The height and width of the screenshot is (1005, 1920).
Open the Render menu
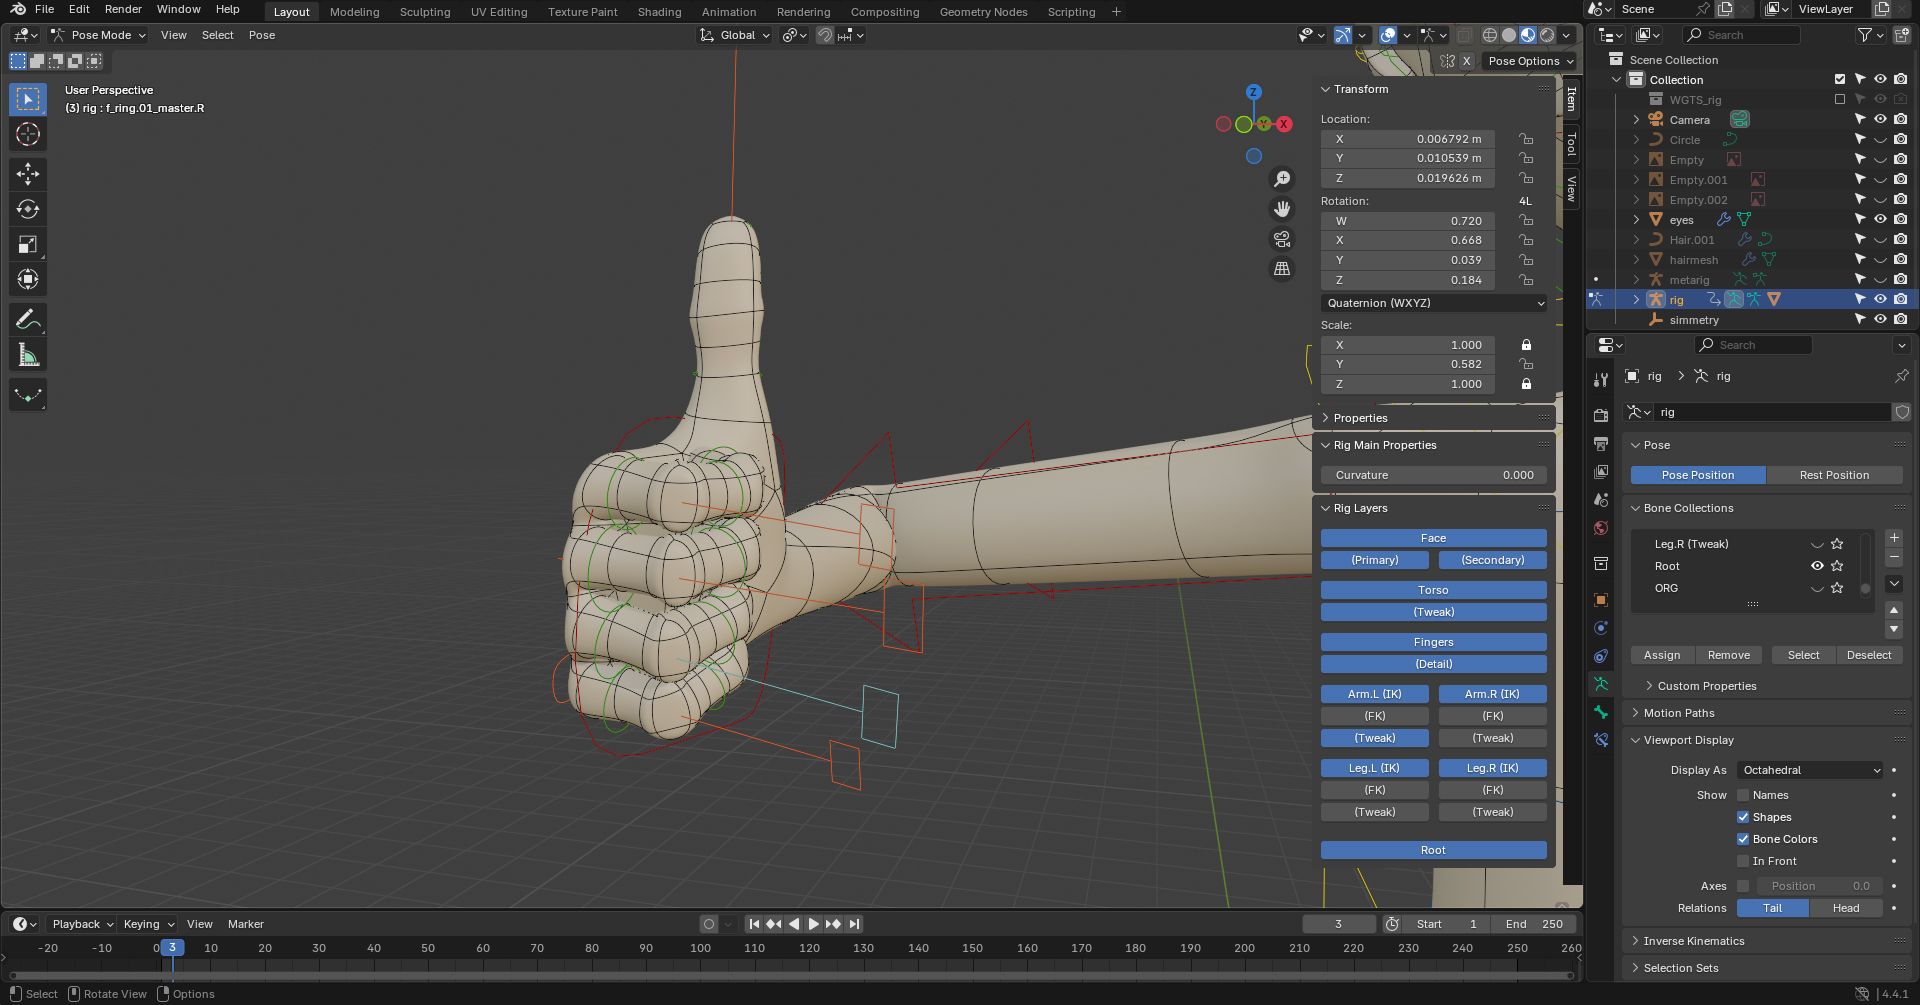pos(123,9)
